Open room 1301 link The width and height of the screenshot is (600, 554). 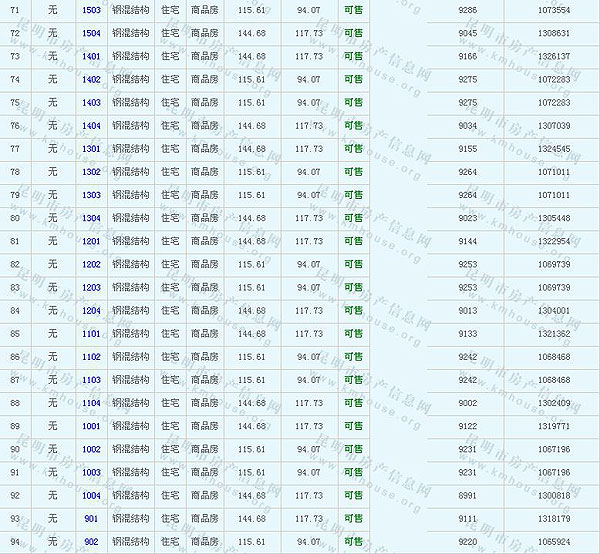(91, 149)
